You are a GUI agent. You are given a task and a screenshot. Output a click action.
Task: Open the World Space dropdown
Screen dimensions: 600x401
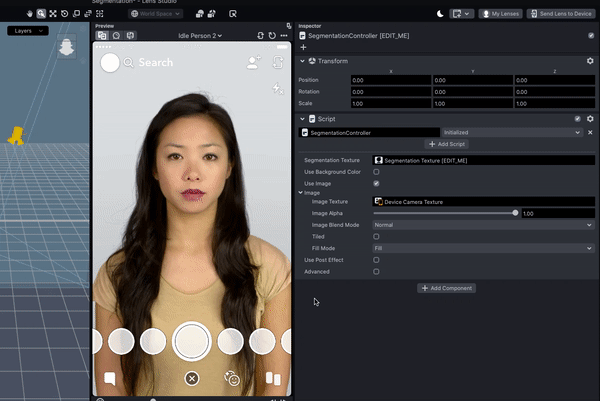coord(155,14)
